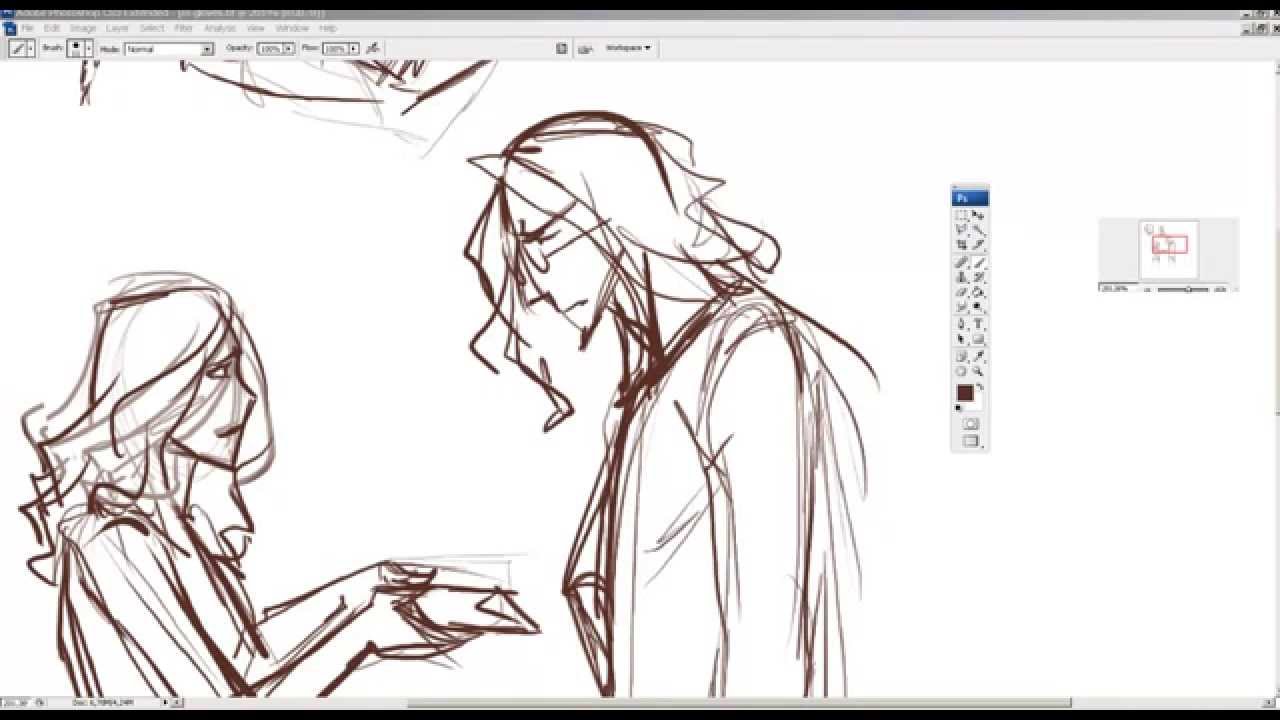Select the Brush tool in the toolbox
Screen dimensions: 1280x720
tap(979, 262)
